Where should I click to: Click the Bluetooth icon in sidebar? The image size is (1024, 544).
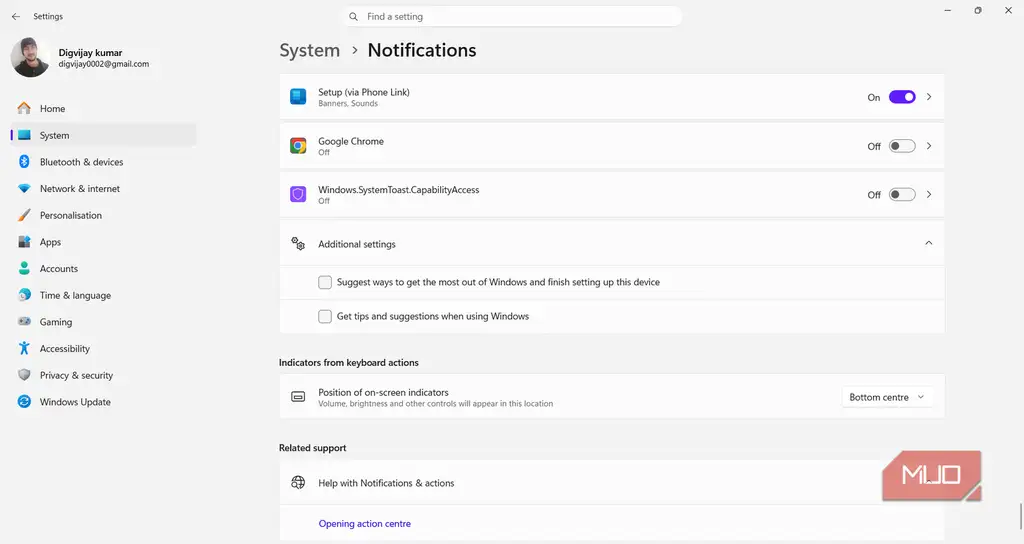click(24, 162)
